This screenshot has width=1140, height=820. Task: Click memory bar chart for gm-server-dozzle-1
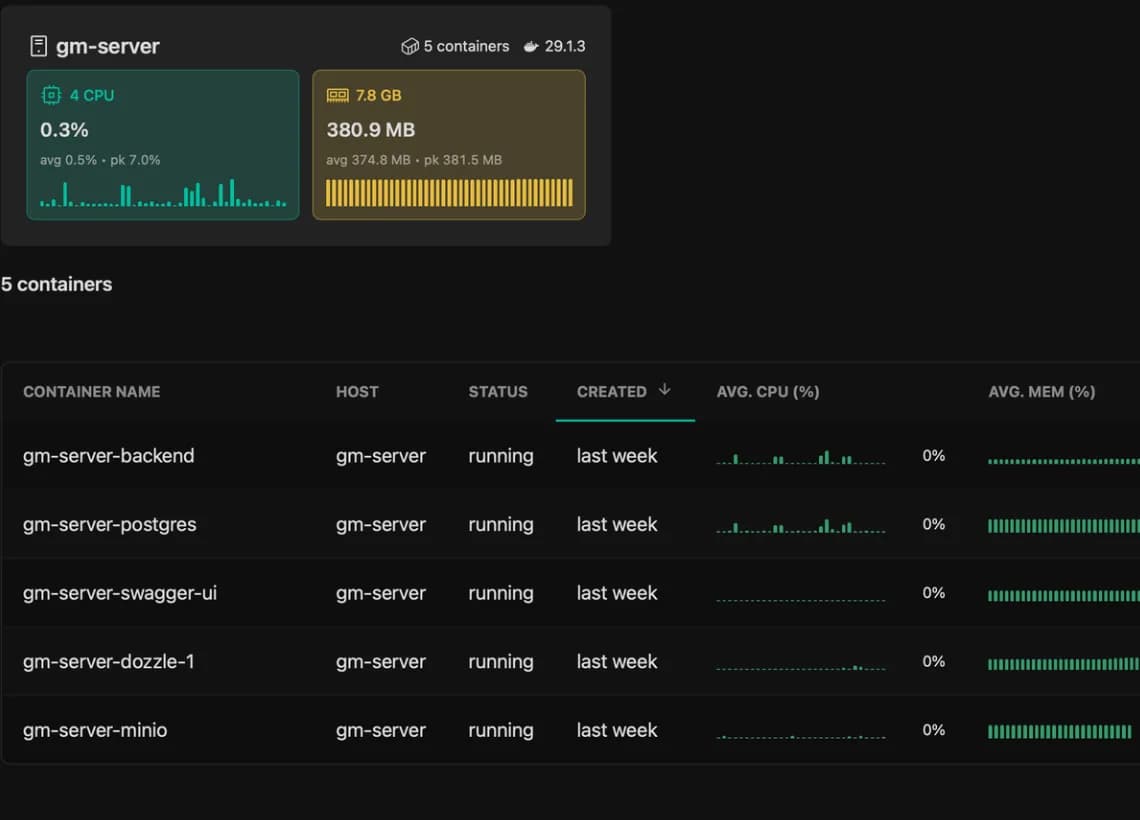pos(1064,664)
